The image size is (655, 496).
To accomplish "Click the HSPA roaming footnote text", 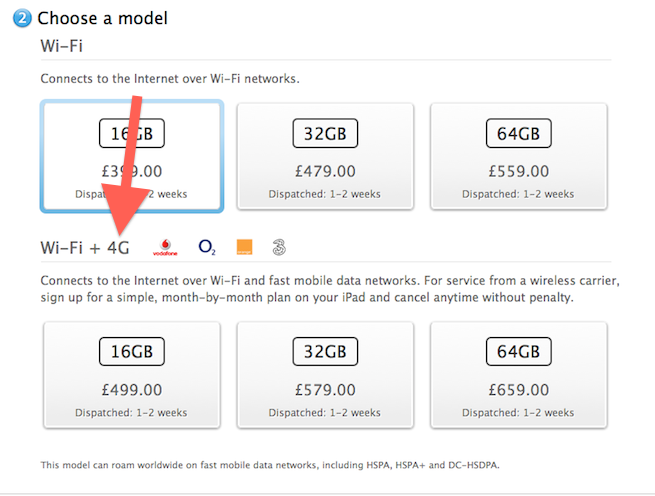I will 270,465.
